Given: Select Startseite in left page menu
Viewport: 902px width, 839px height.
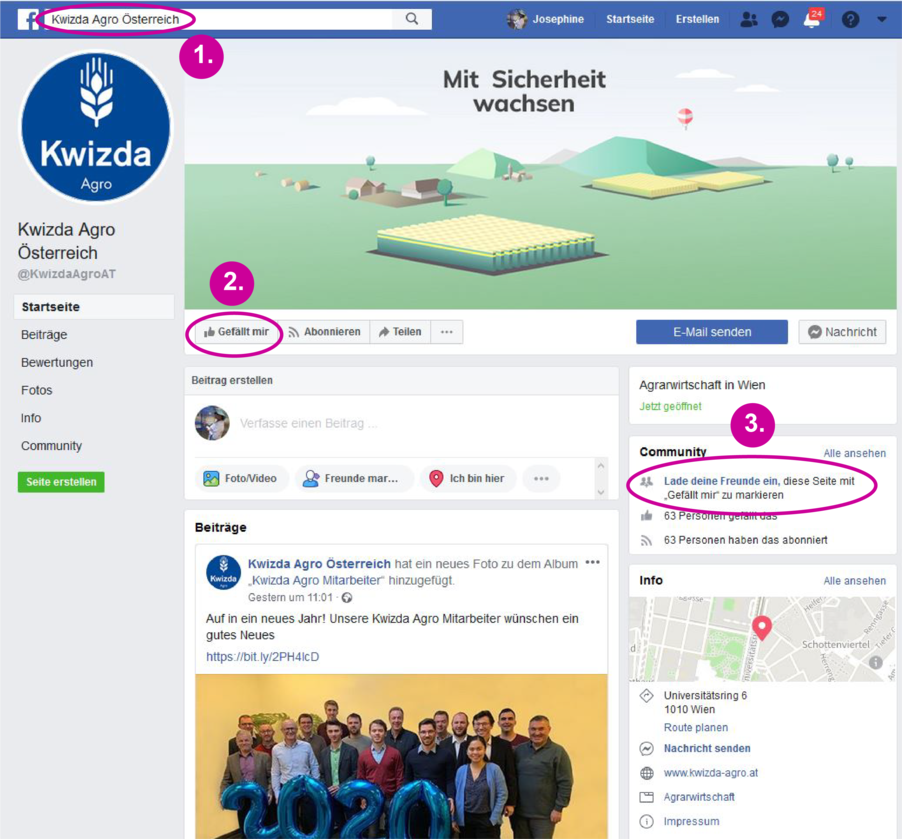Looking at the screenshot, I should [x=94, y=307].
